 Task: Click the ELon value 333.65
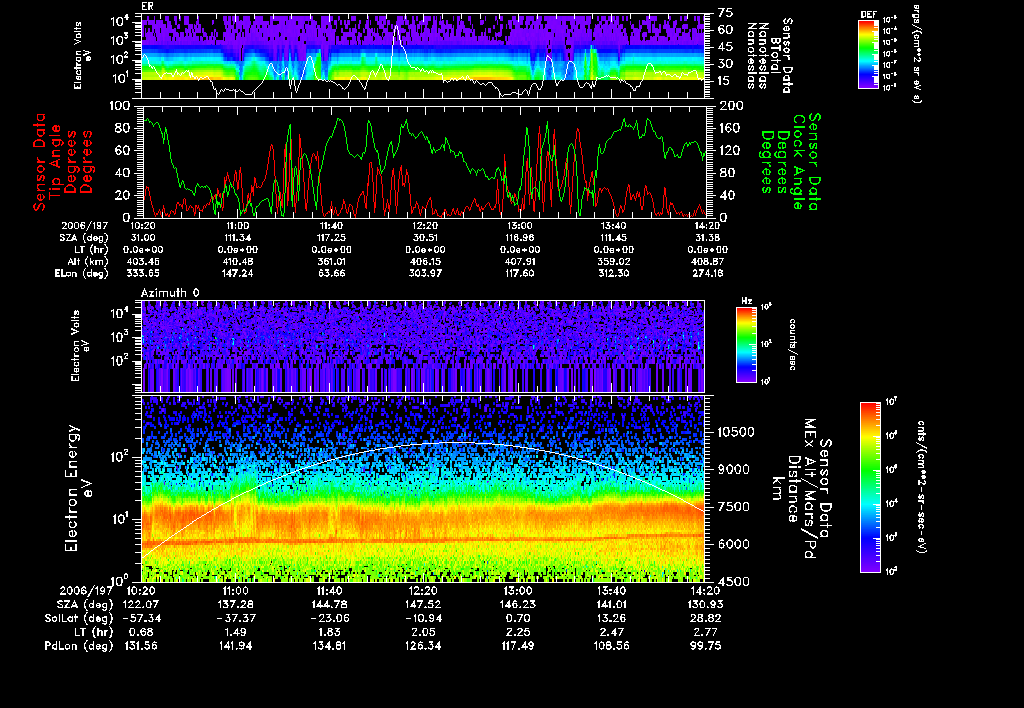pos(143,274)
